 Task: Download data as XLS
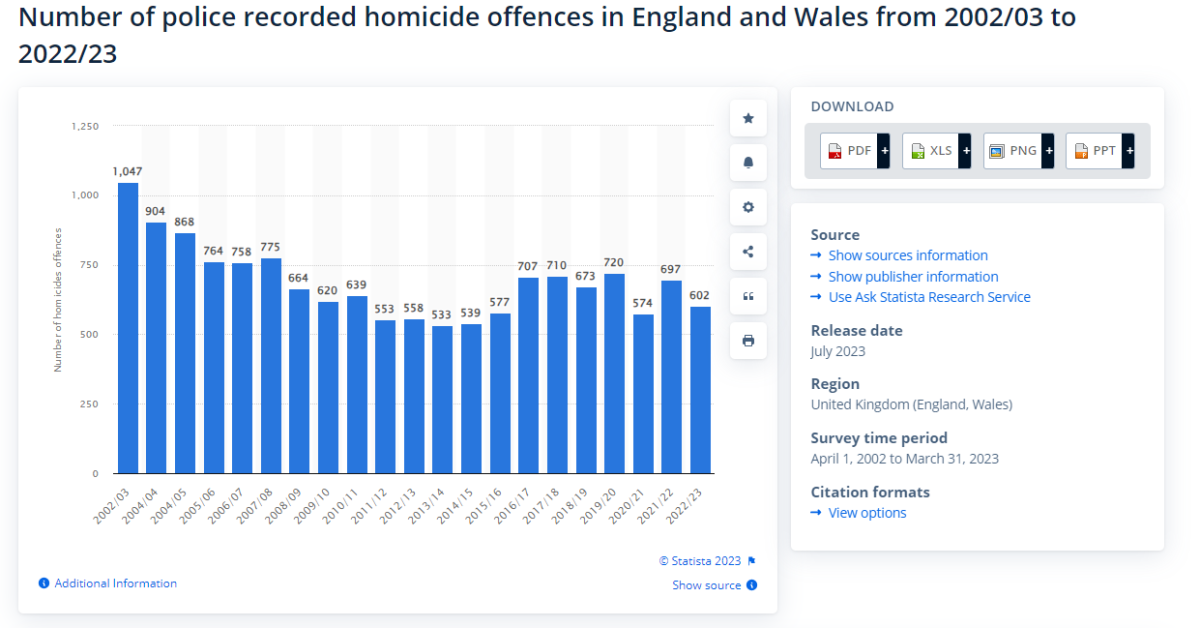pyautogui.click(x=930, y=151)
